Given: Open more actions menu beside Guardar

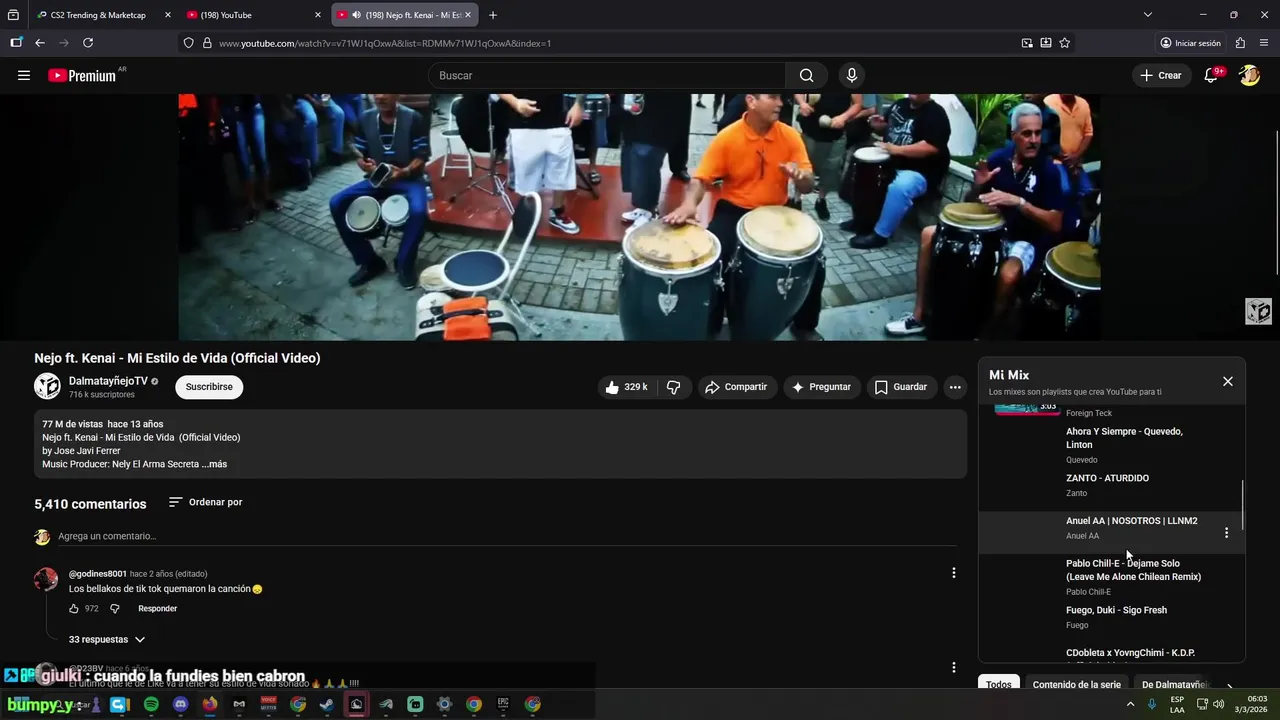Looking at the screenshot, I should tap(955, 387).
